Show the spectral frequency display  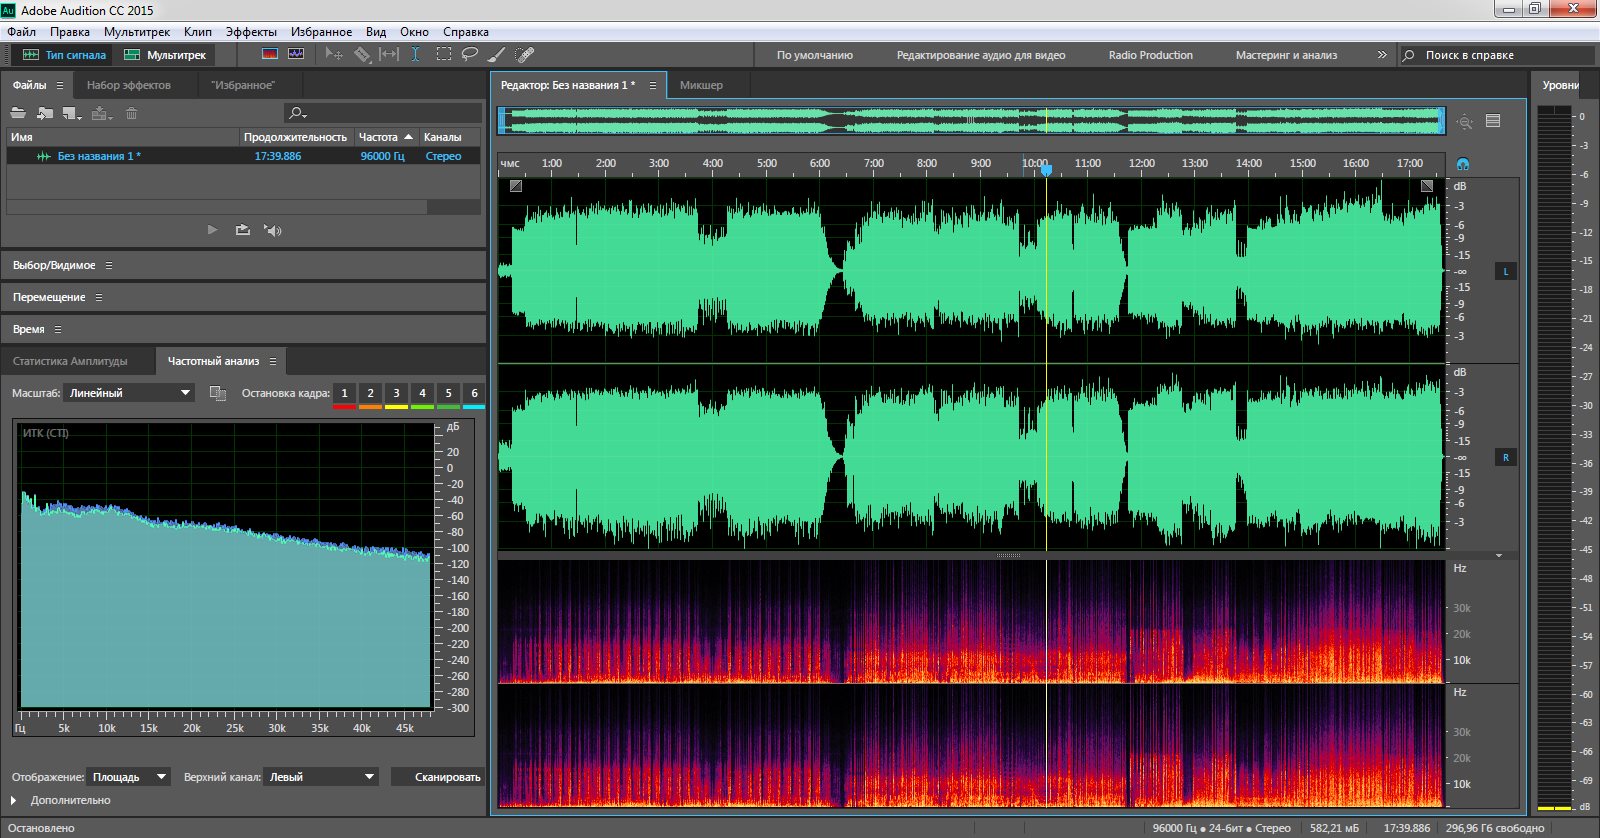270,55
